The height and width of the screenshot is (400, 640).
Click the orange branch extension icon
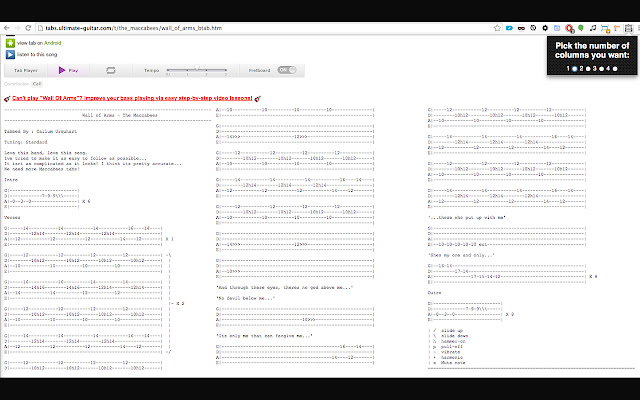pyautogui.click(x=617, y=28)
